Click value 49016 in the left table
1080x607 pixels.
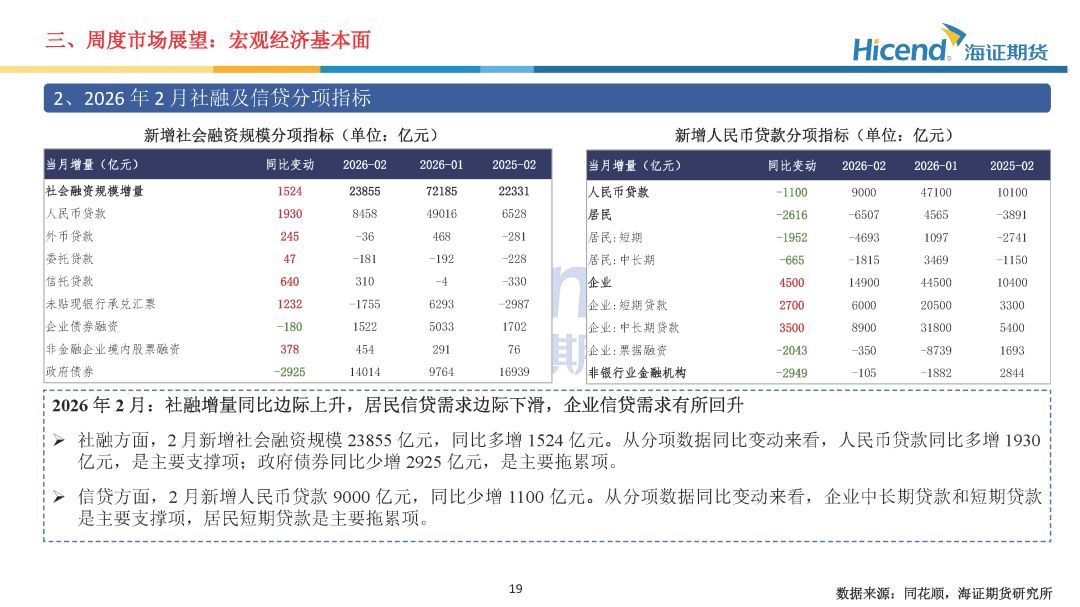coord(442,214)
